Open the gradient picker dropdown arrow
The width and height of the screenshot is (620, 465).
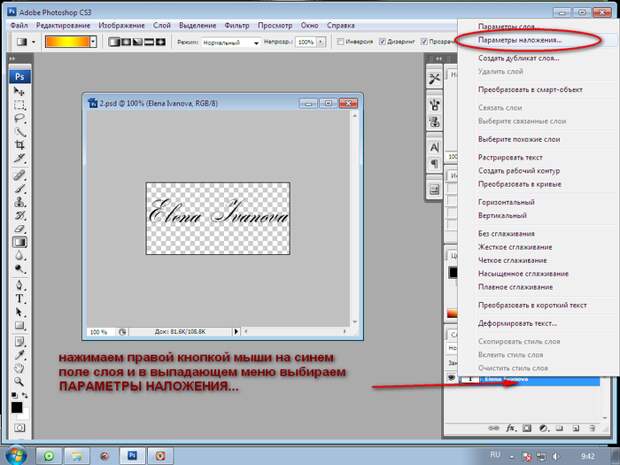pyautogui.click(x=93, y=42)
